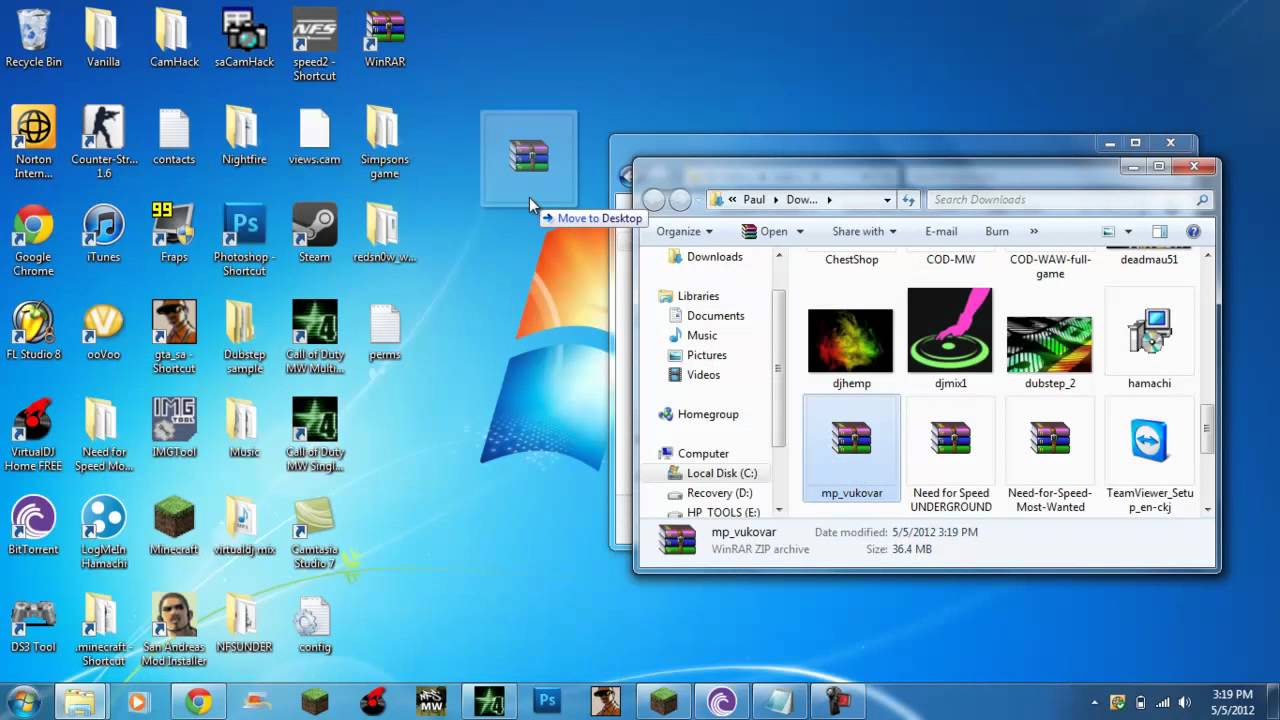1280x720 pixels.
Task: Select Paul in the address breadcrumb
Action: point(754,200)
